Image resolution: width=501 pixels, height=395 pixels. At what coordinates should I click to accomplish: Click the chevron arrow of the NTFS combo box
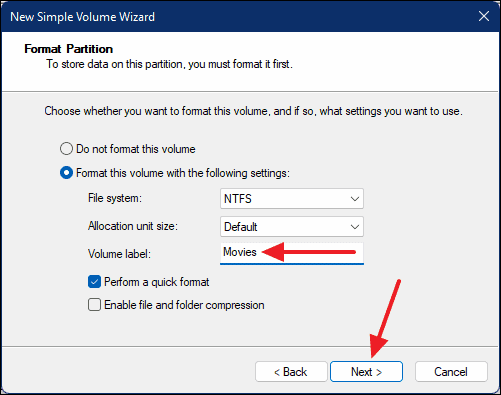click(x=355, y=199)
